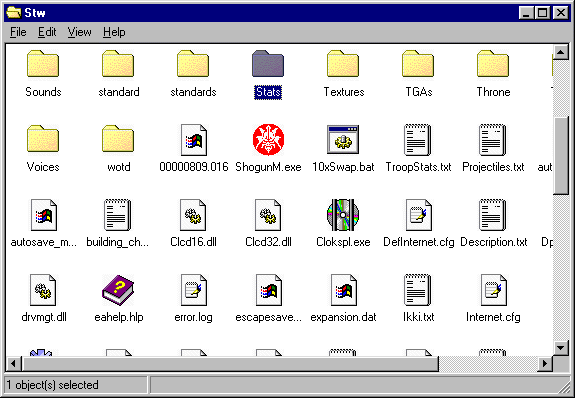Image resolution: width=575 pixels, height=398 pixels.
Task: Click the '10xSwap.bat' file name label
Action: click(343, 167)
